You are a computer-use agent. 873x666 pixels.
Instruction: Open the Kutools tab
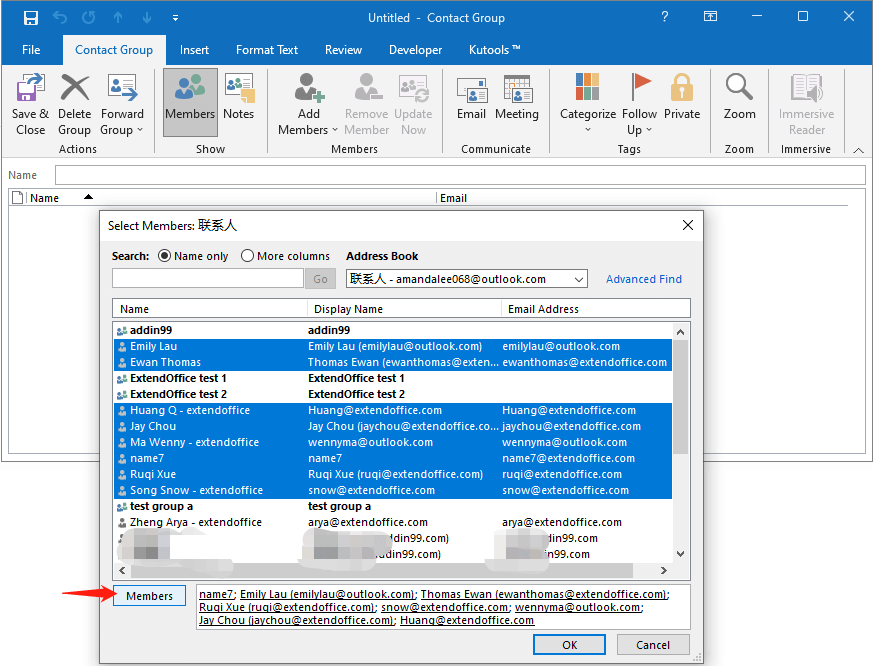(x=494, y=50)
